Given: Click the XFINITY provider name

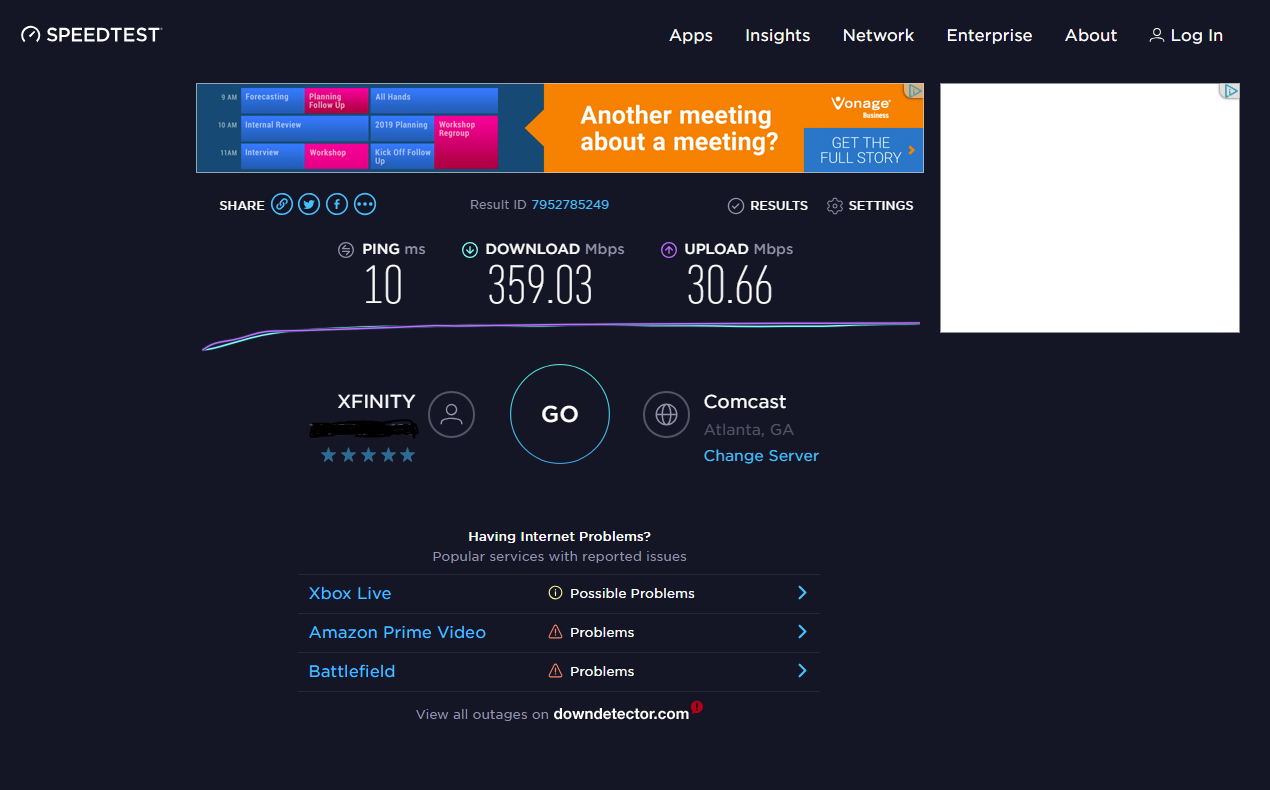Looking at the screenshot, I should [x=376, y=402].
